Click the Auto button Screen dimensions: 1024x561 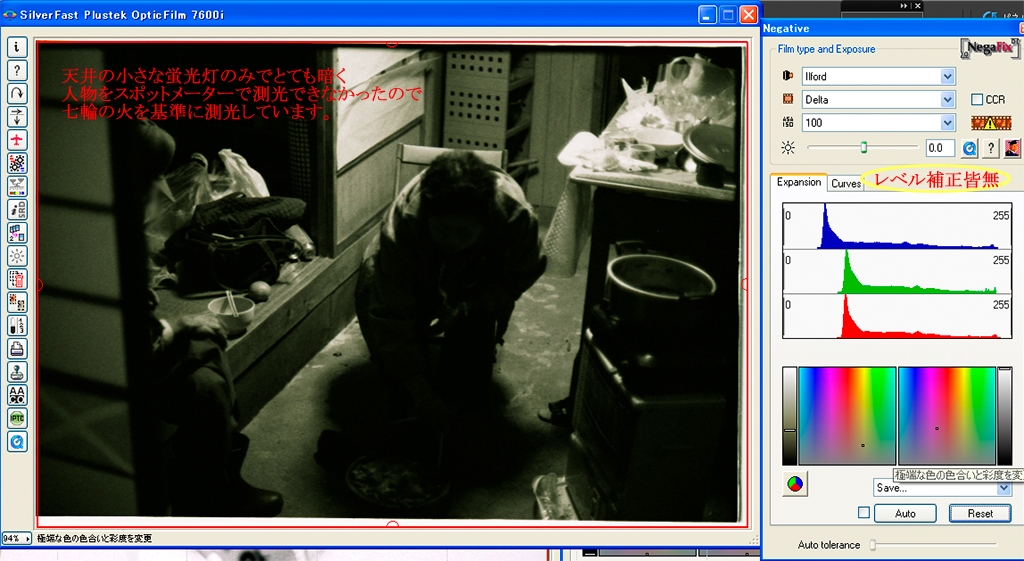pos(905,513)
